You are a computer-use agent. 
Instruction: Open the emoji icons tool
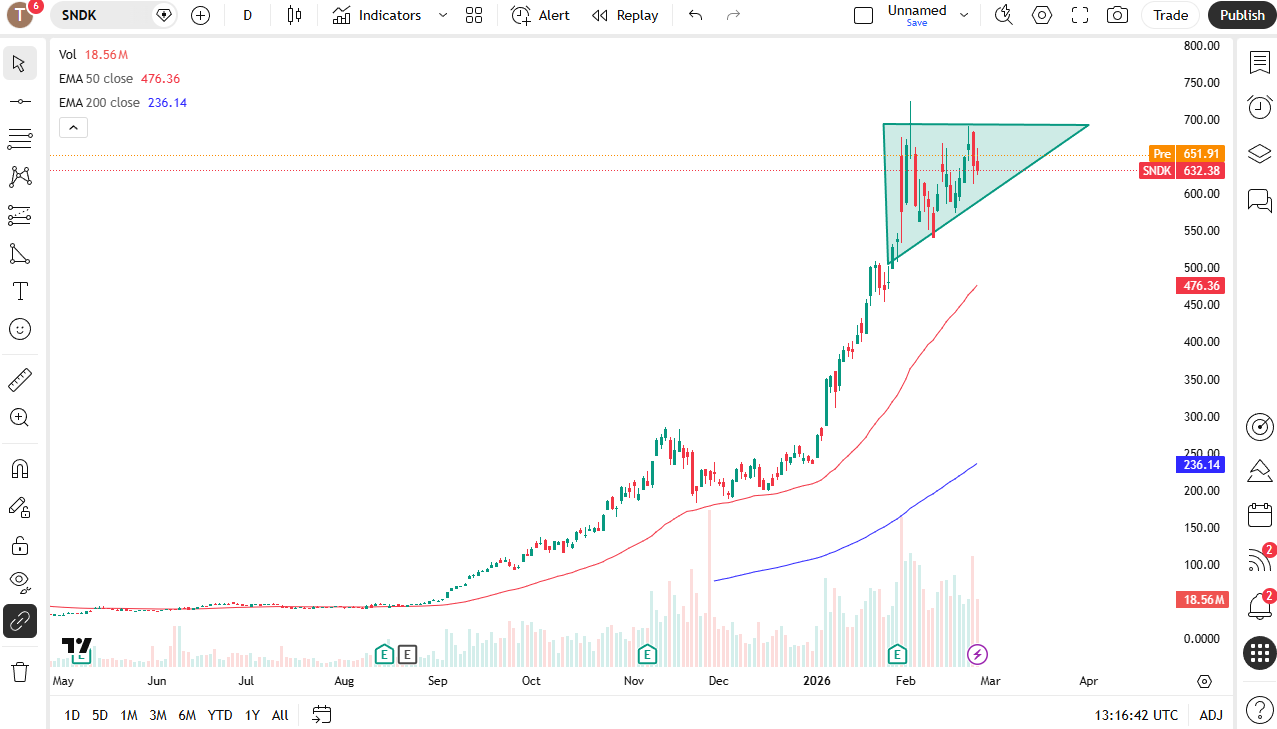click(x=19, y=329)
